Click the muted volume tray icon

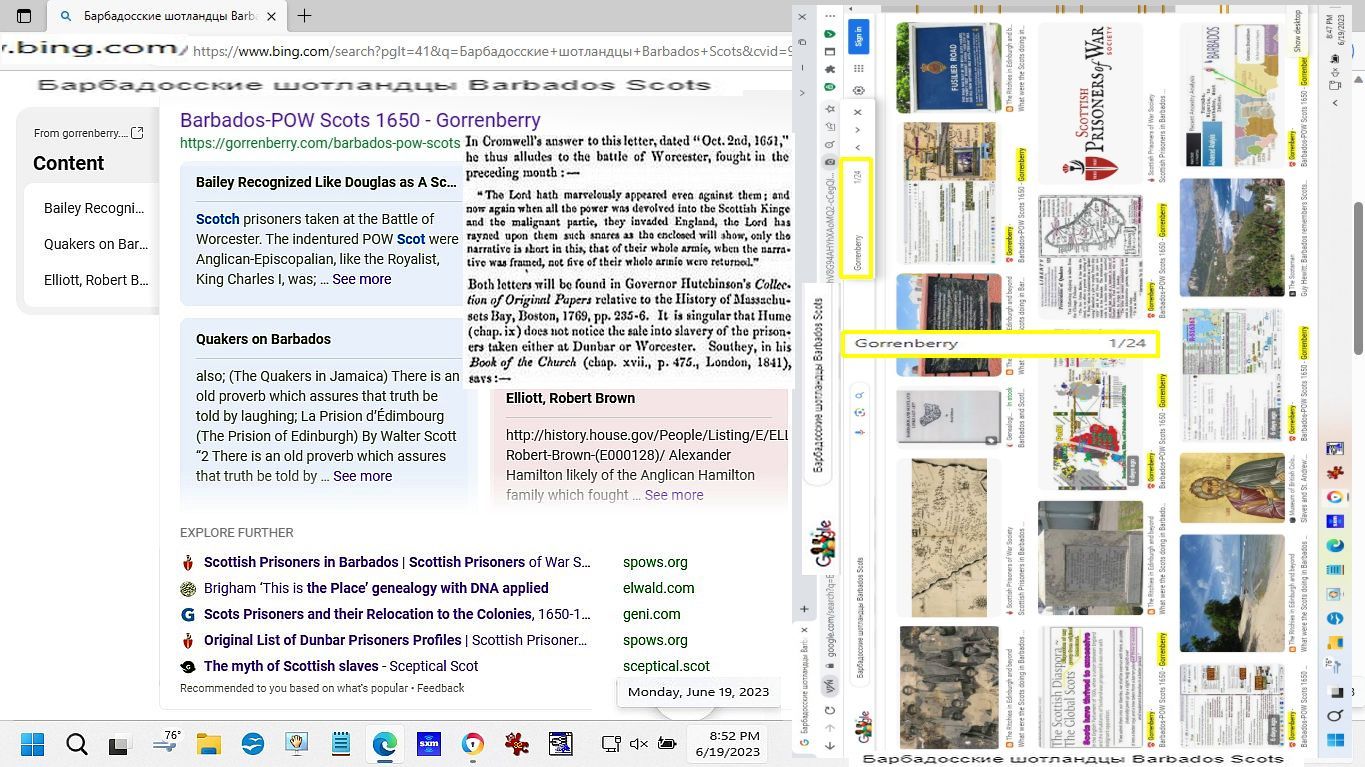pyautogui.click(x=640, y=744)
